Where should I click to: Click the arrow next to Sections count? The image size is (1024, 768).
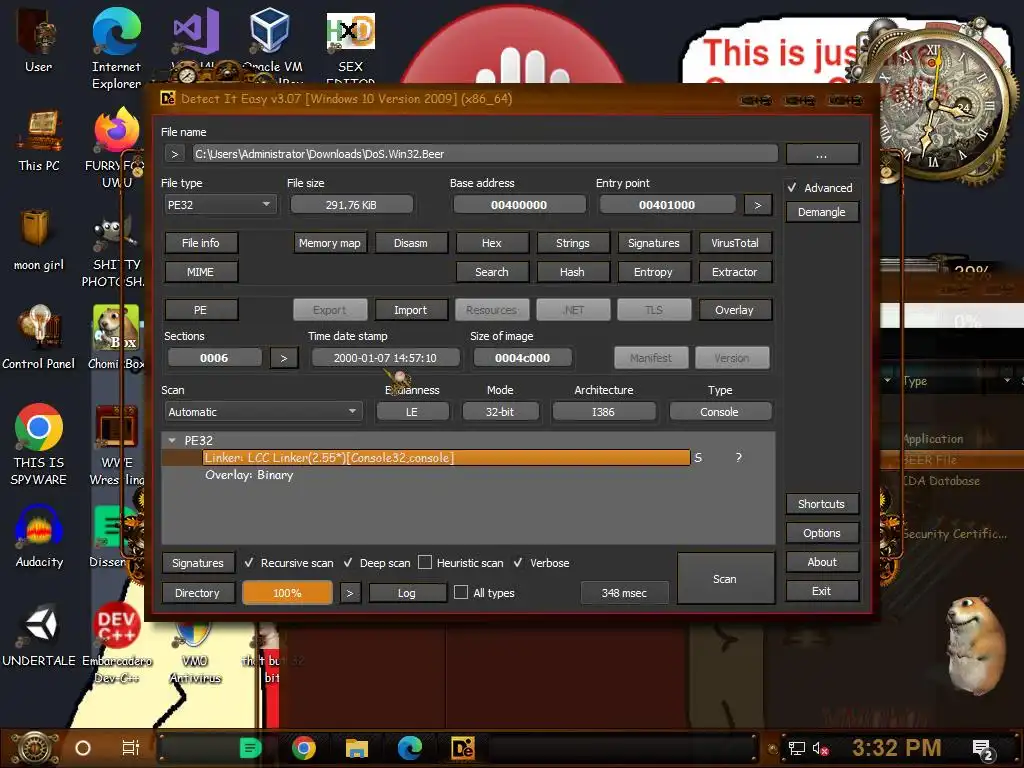[284, 358]
